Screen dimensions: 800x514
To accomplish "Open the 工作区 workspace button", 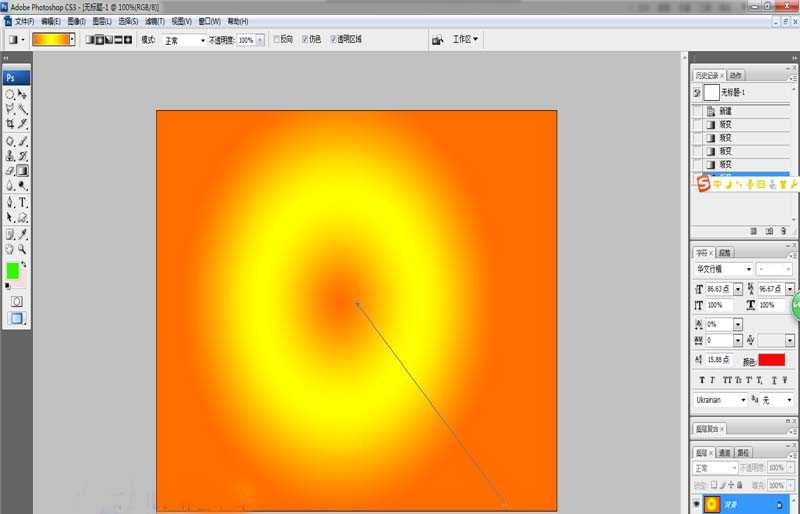I will click(x=465, y=40).
